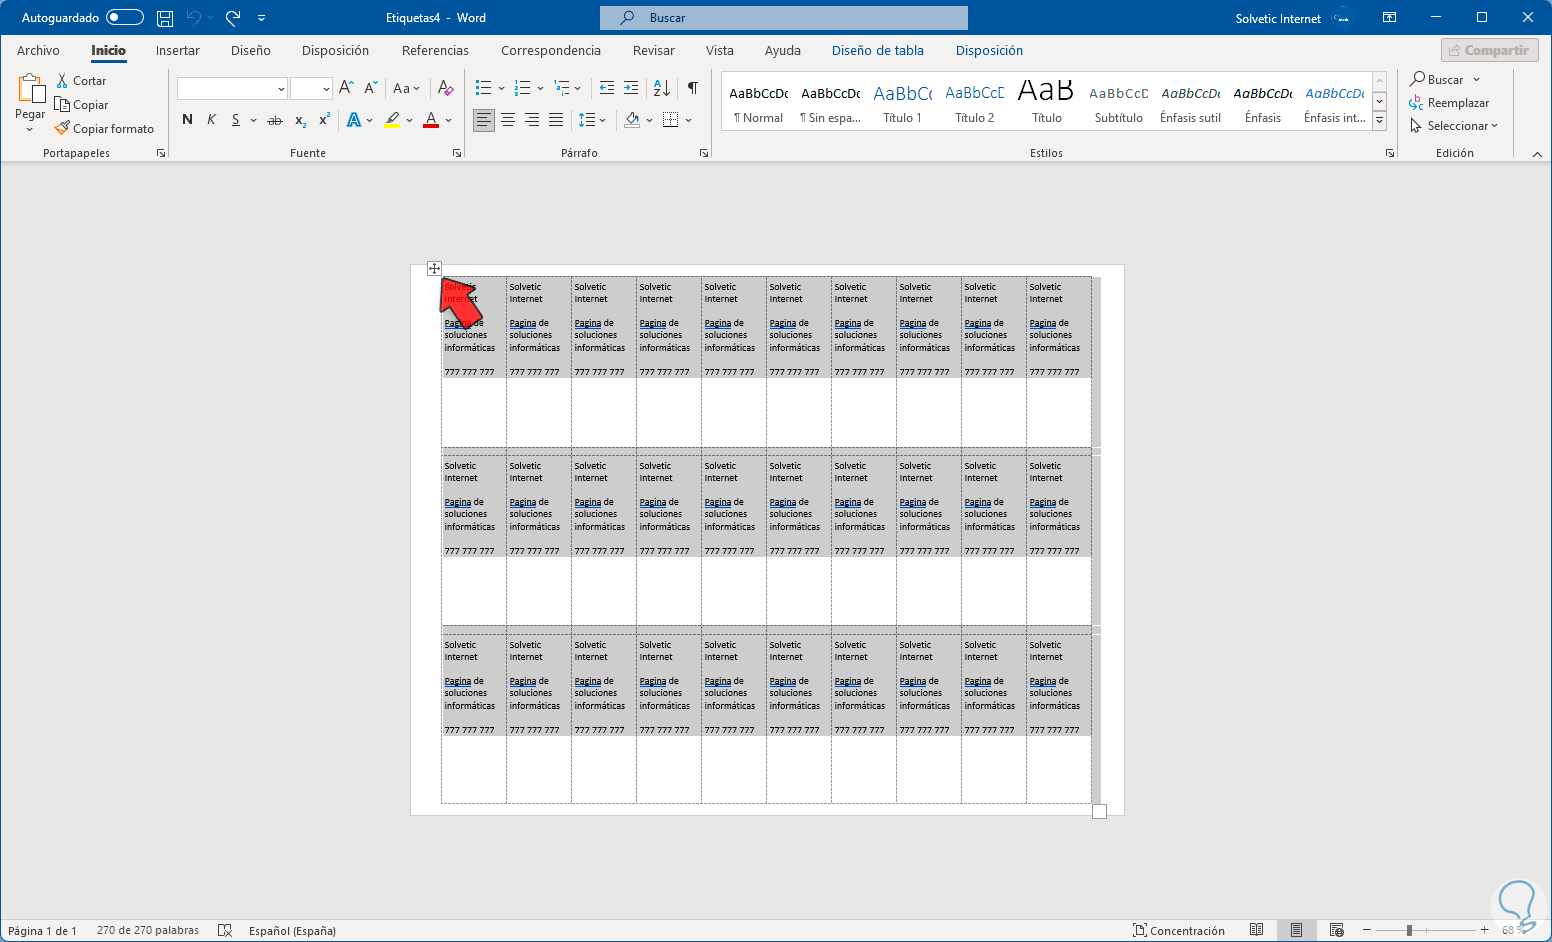Image resolution: width=1552 pixels, height=942 pixels.
Task: Open the Diseño de tabla tab
Action: (x=878, y=50)
